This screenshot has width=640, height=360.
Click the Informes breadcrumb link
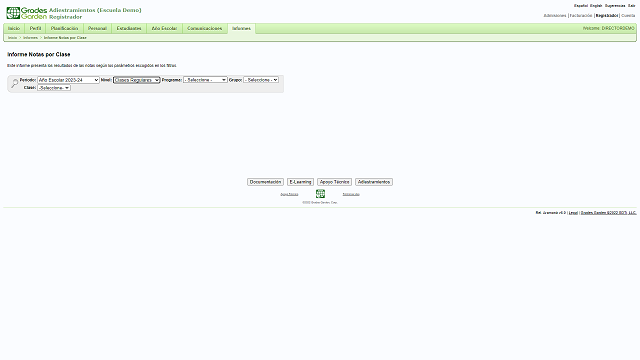30,38
